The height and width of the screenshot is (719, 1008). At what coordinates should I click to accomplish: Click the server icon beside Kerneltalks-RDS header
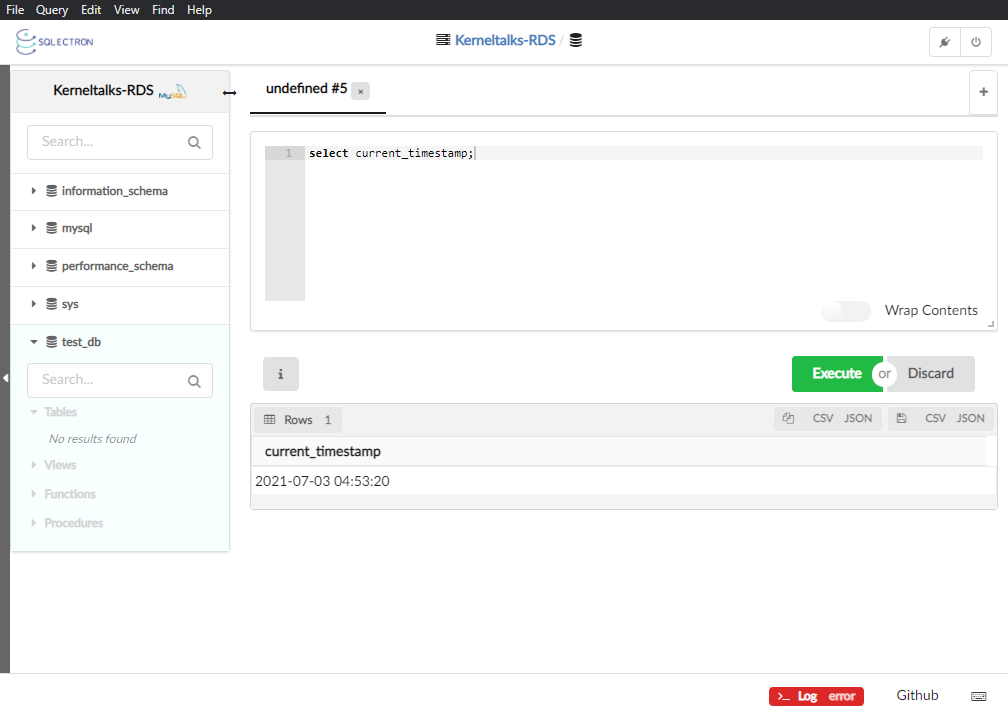pos(443,40)
